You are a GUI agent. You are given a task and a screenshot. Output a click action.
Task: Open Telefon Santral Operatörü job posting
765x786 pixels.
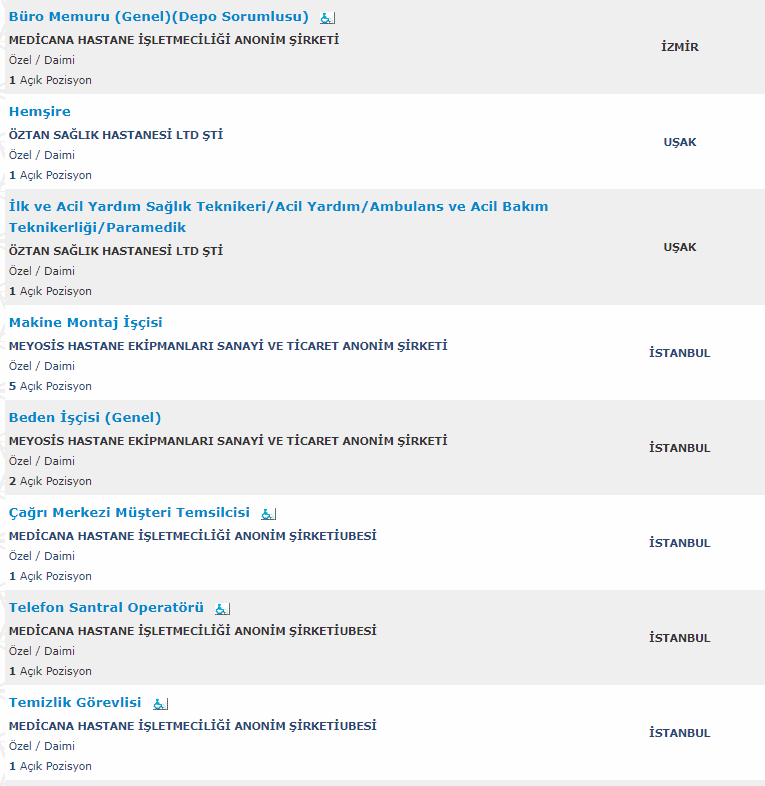[107, 608]
